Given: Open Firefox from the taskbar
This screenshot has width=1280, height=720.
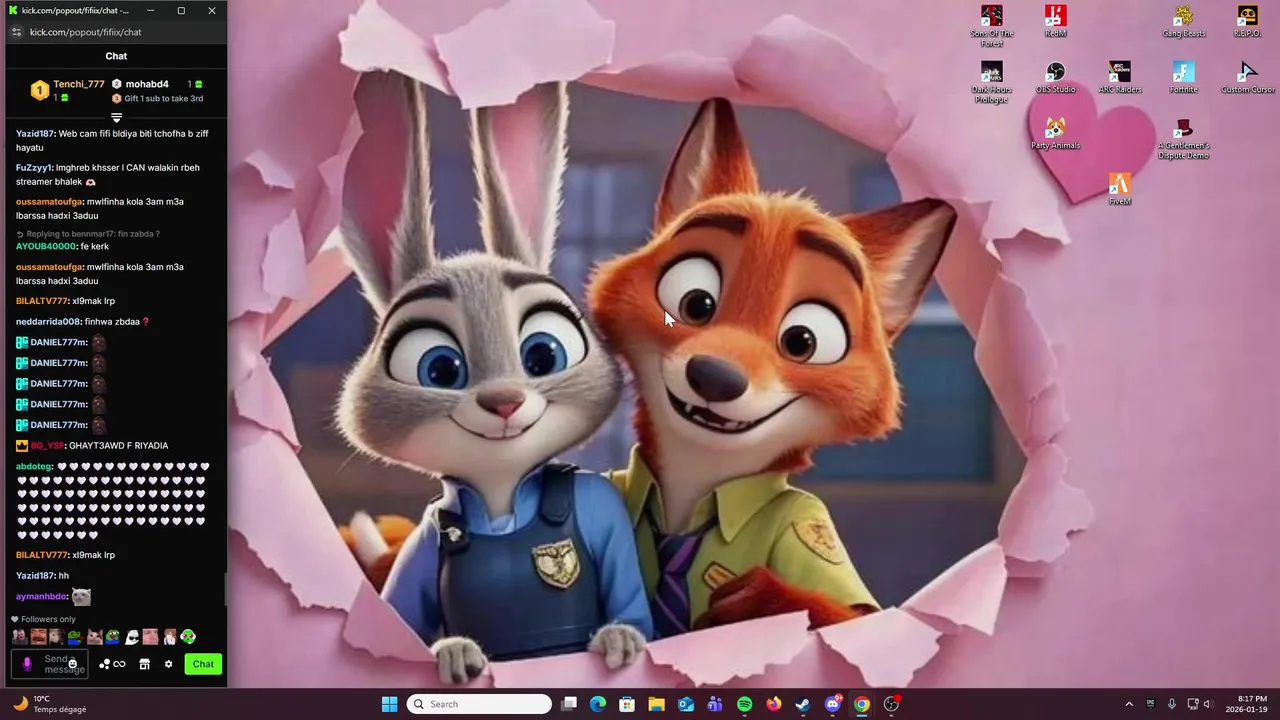Looking at the screenshot, I should (x=773, y=704).
